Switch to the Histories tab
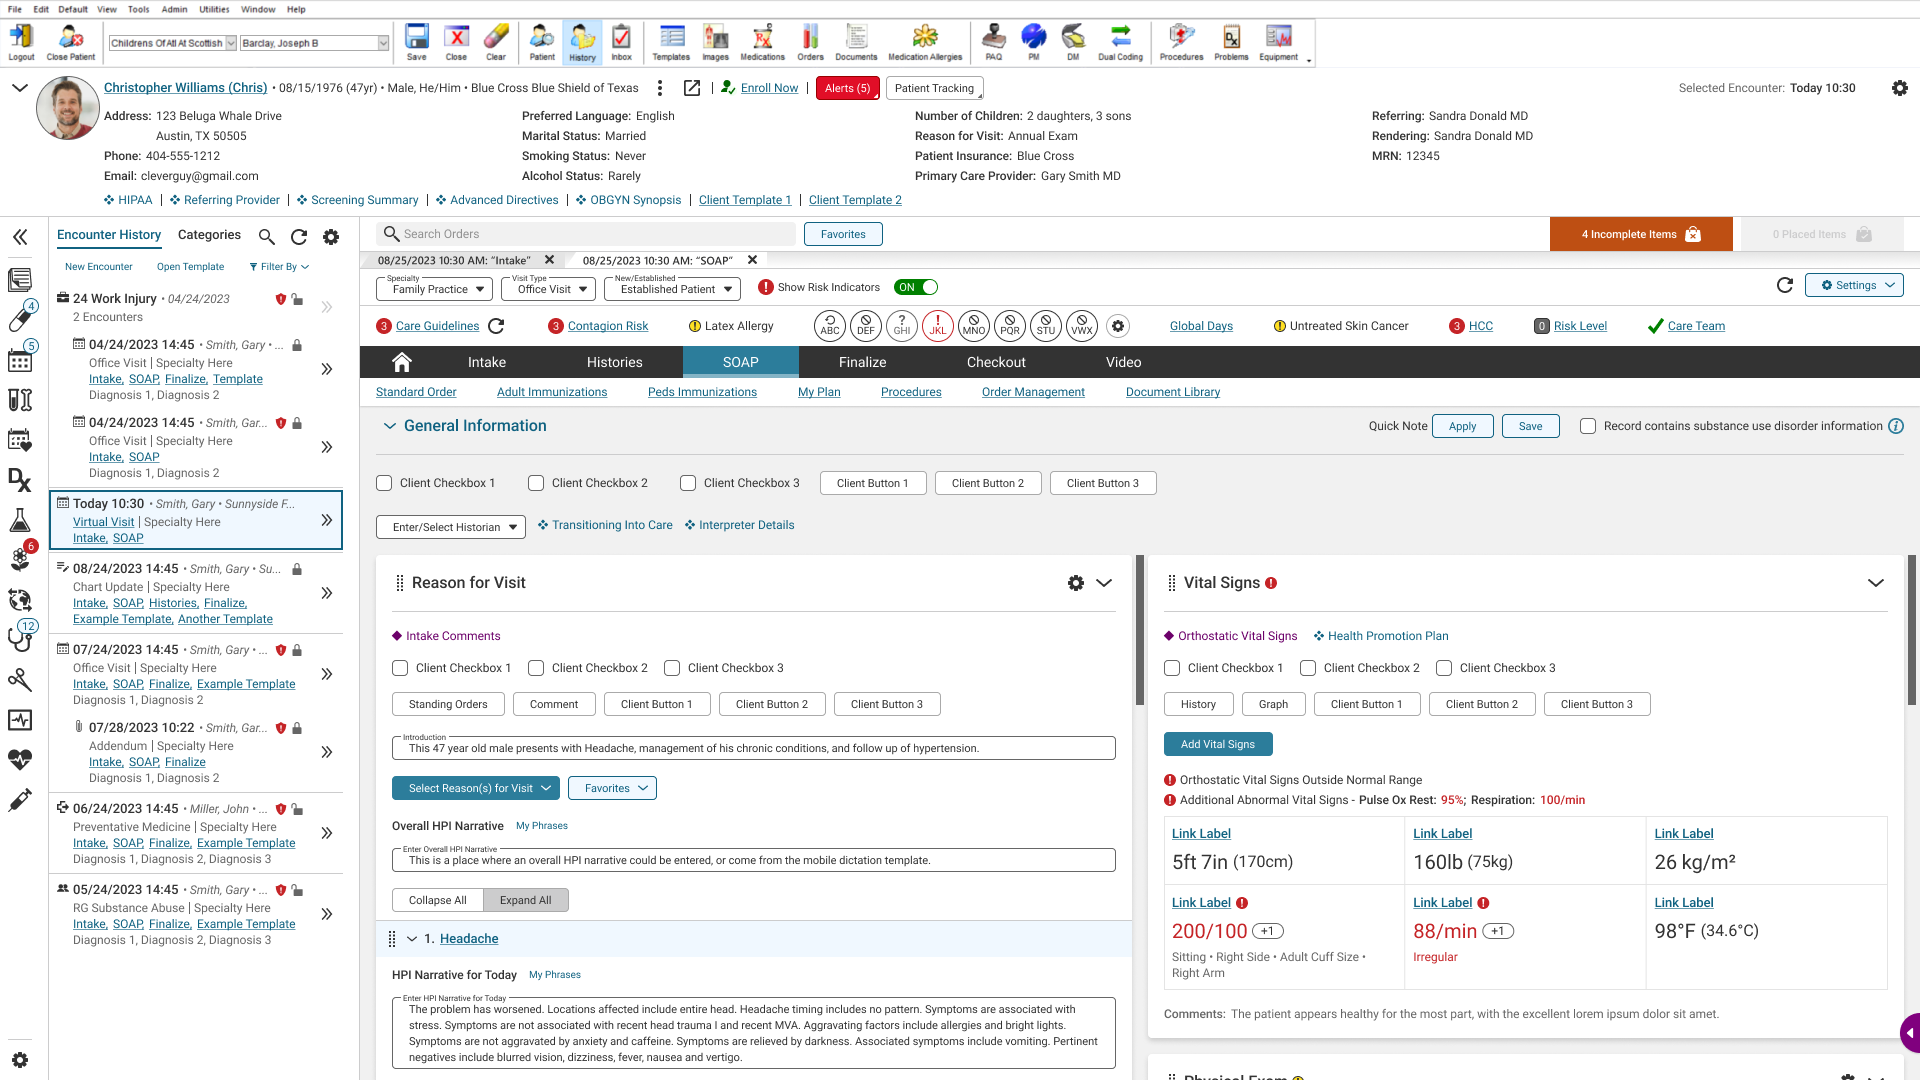The height and width of the screenshot is (1080, 1920). pos(614,362)
